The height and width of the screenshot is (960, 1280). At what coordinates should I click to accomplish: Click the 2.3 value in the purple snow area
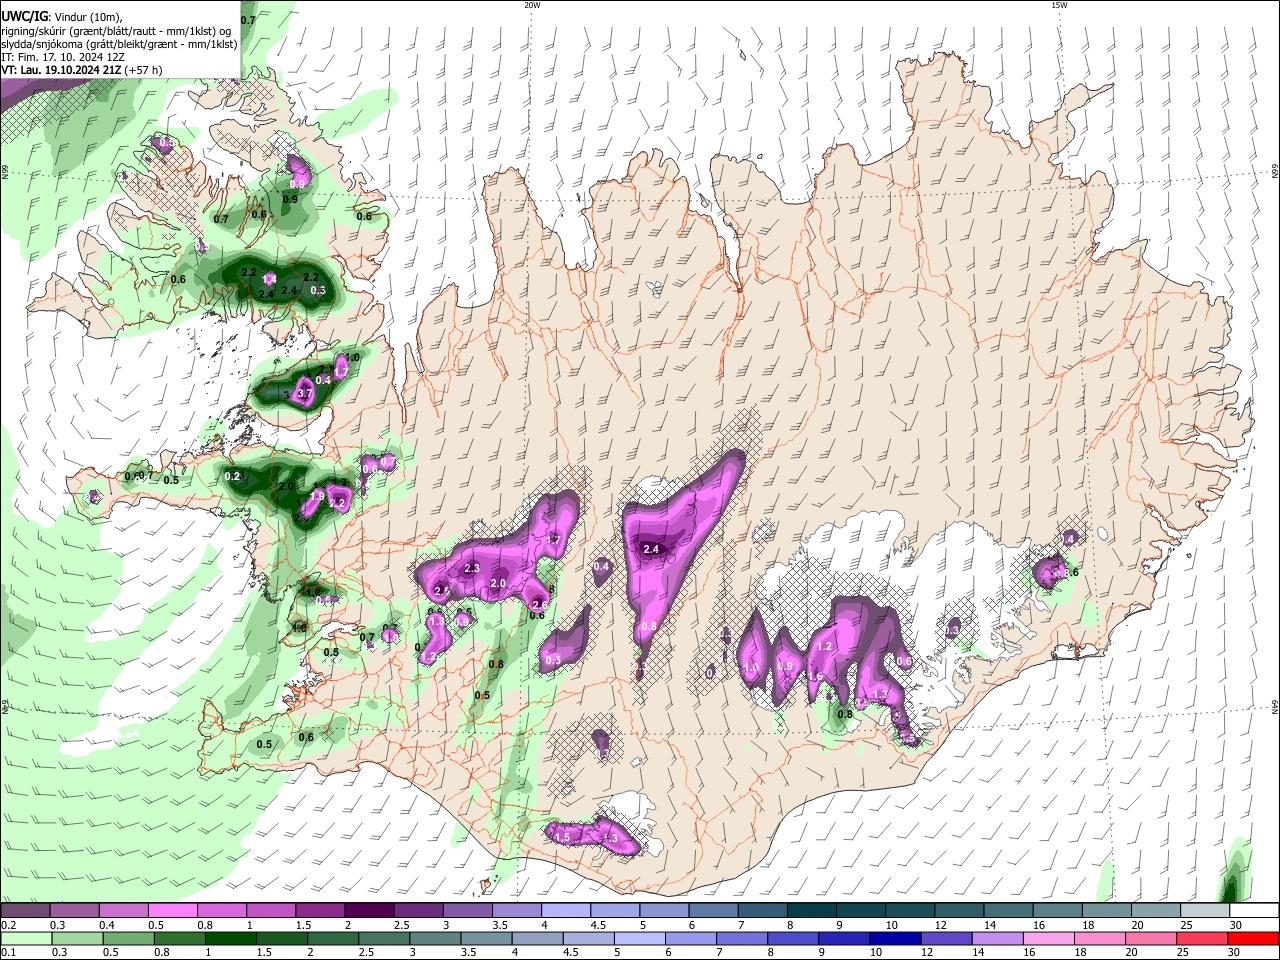pos(472,568)
